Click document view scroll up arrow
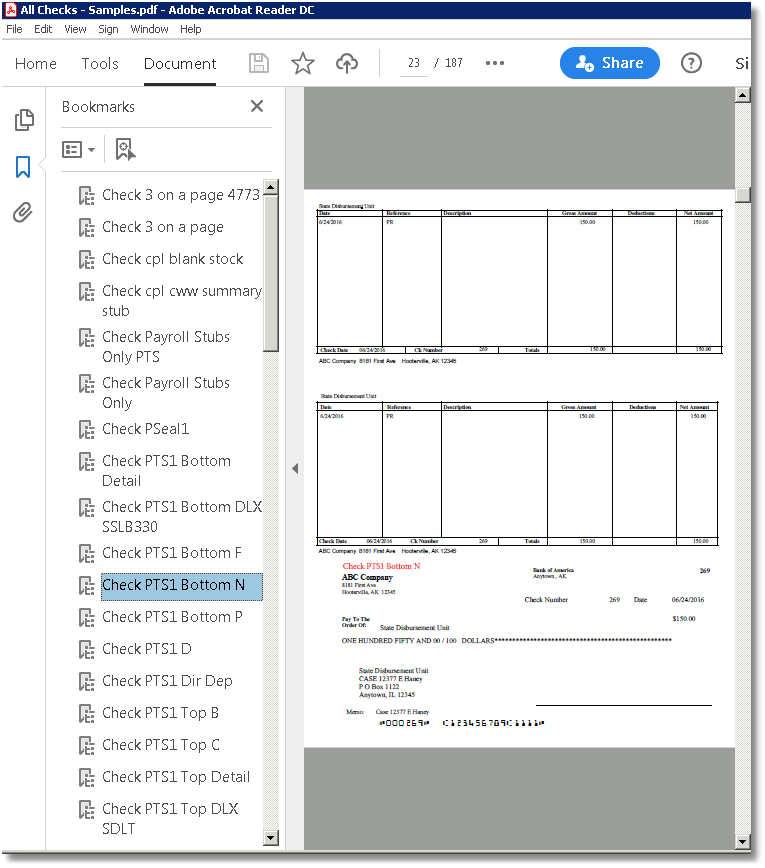The image size is (765, 868). pyautogui.click(x=742, y=95)
